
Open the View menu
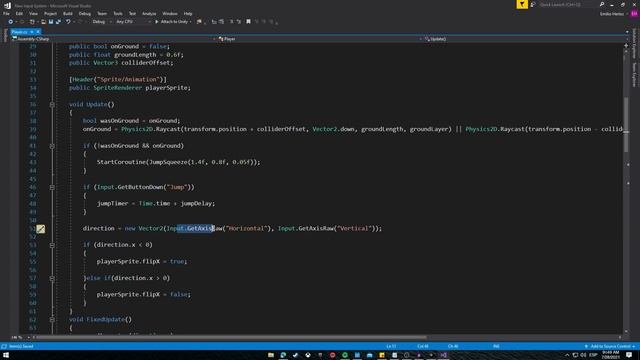[33, 13]
